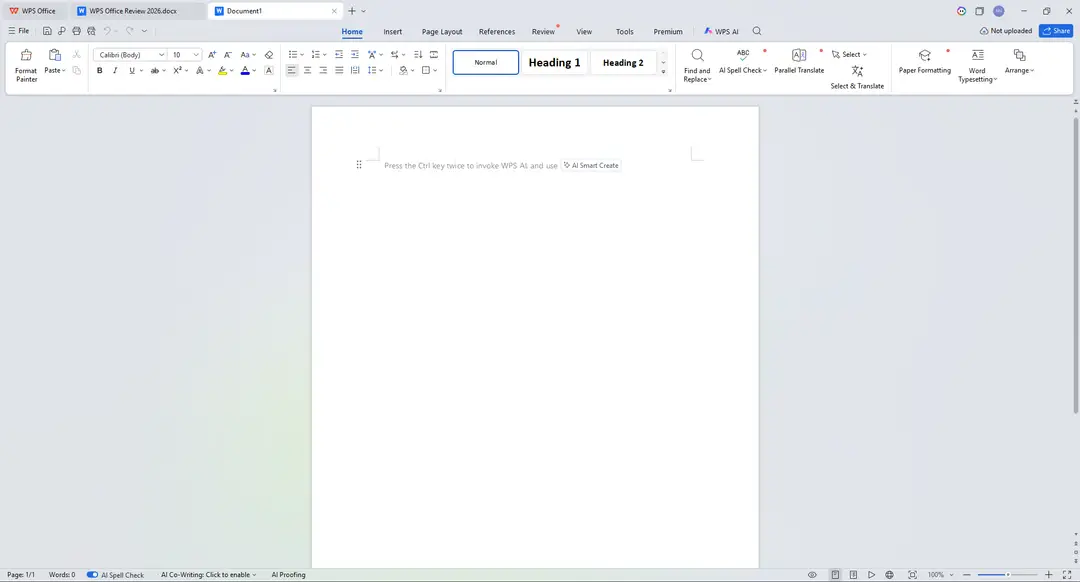Image resolution: width=1080 pixels, height=582 pixels.
Task: Increase paragraph indent
Action: pos(355,54)
